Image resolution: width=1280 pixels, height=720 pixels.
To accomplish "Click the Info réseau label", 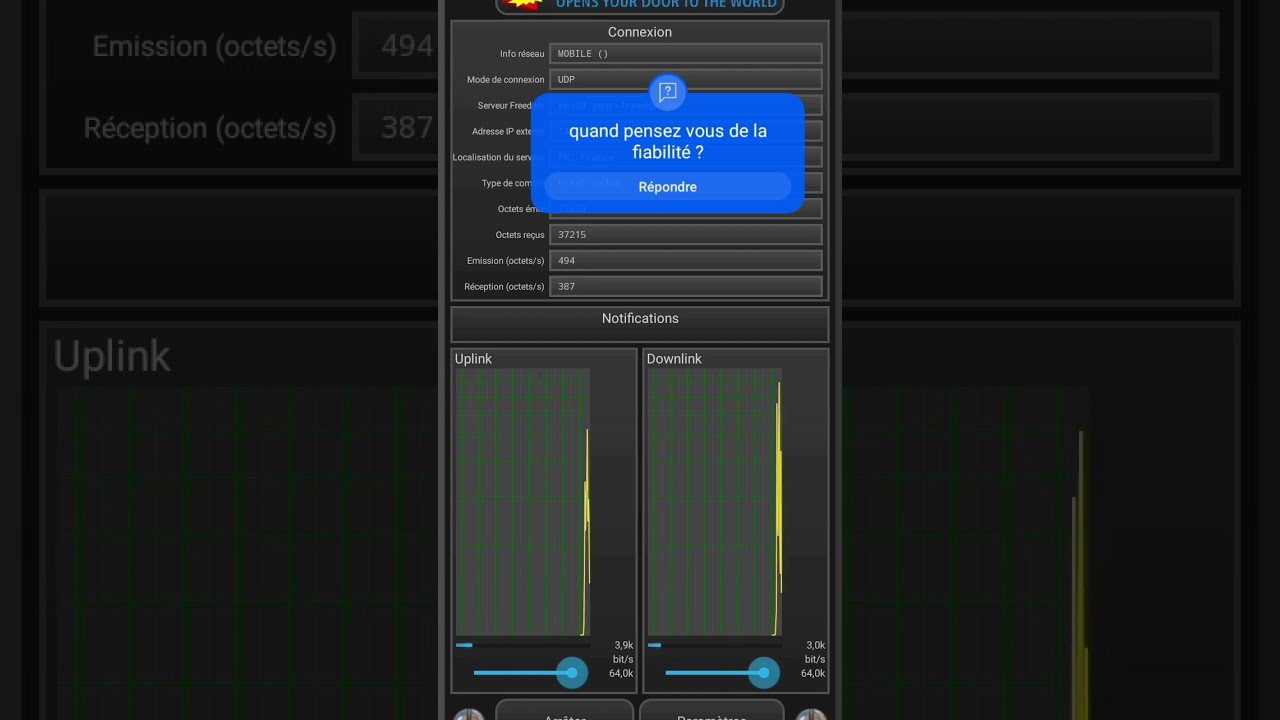I will click(x=522, y=54).
